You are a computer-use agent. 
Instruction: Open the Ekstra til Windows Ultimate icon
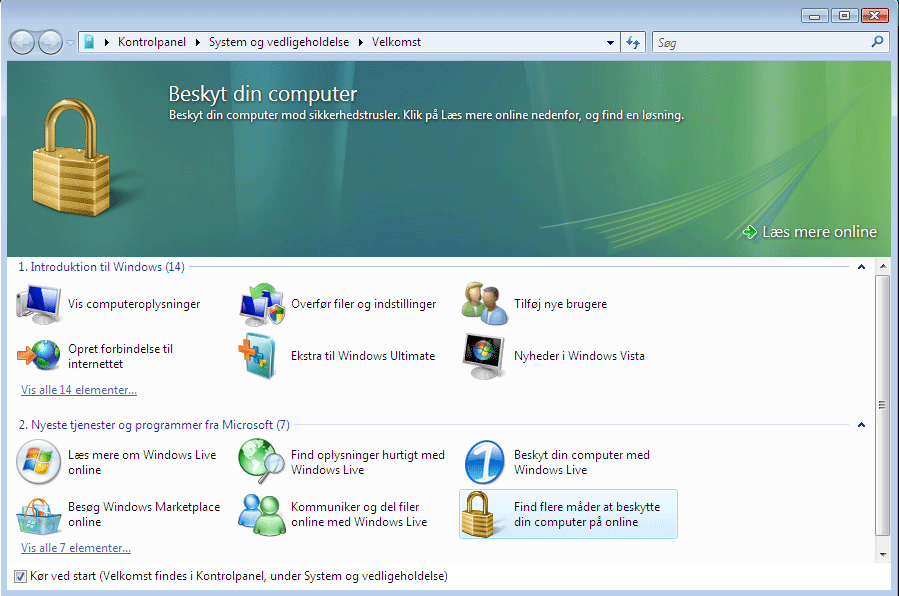pos(262,356)
